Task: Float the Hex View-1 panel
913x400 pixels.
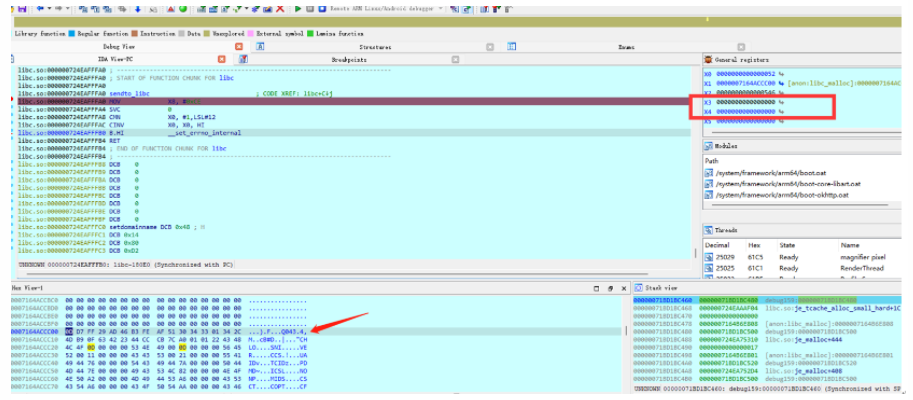Action: point(610,288)
